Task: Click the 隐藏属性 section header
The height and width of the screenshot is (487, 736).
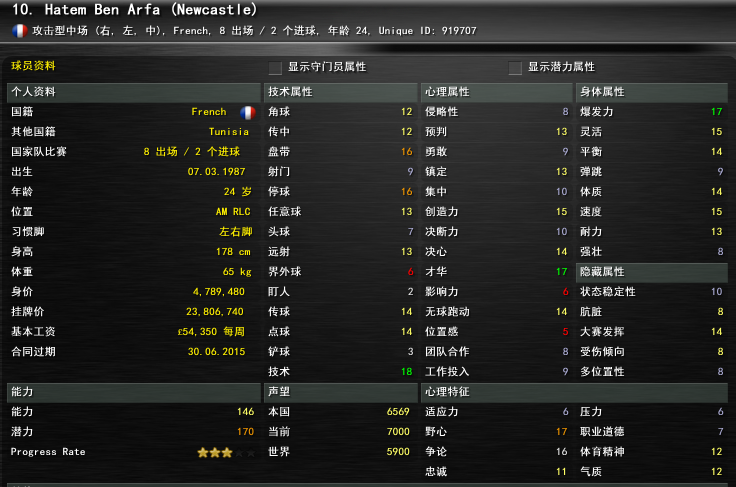Action: pyautogui.click(x=652, y=272)
